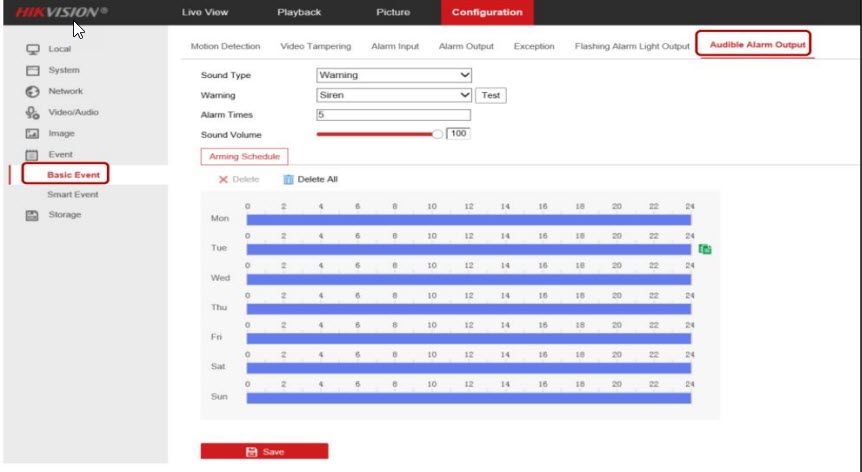Select the Flashing Alarm Light Output tab
This screenshot has height=472, width=862.
pyautogui.click(x=632, y=46)
